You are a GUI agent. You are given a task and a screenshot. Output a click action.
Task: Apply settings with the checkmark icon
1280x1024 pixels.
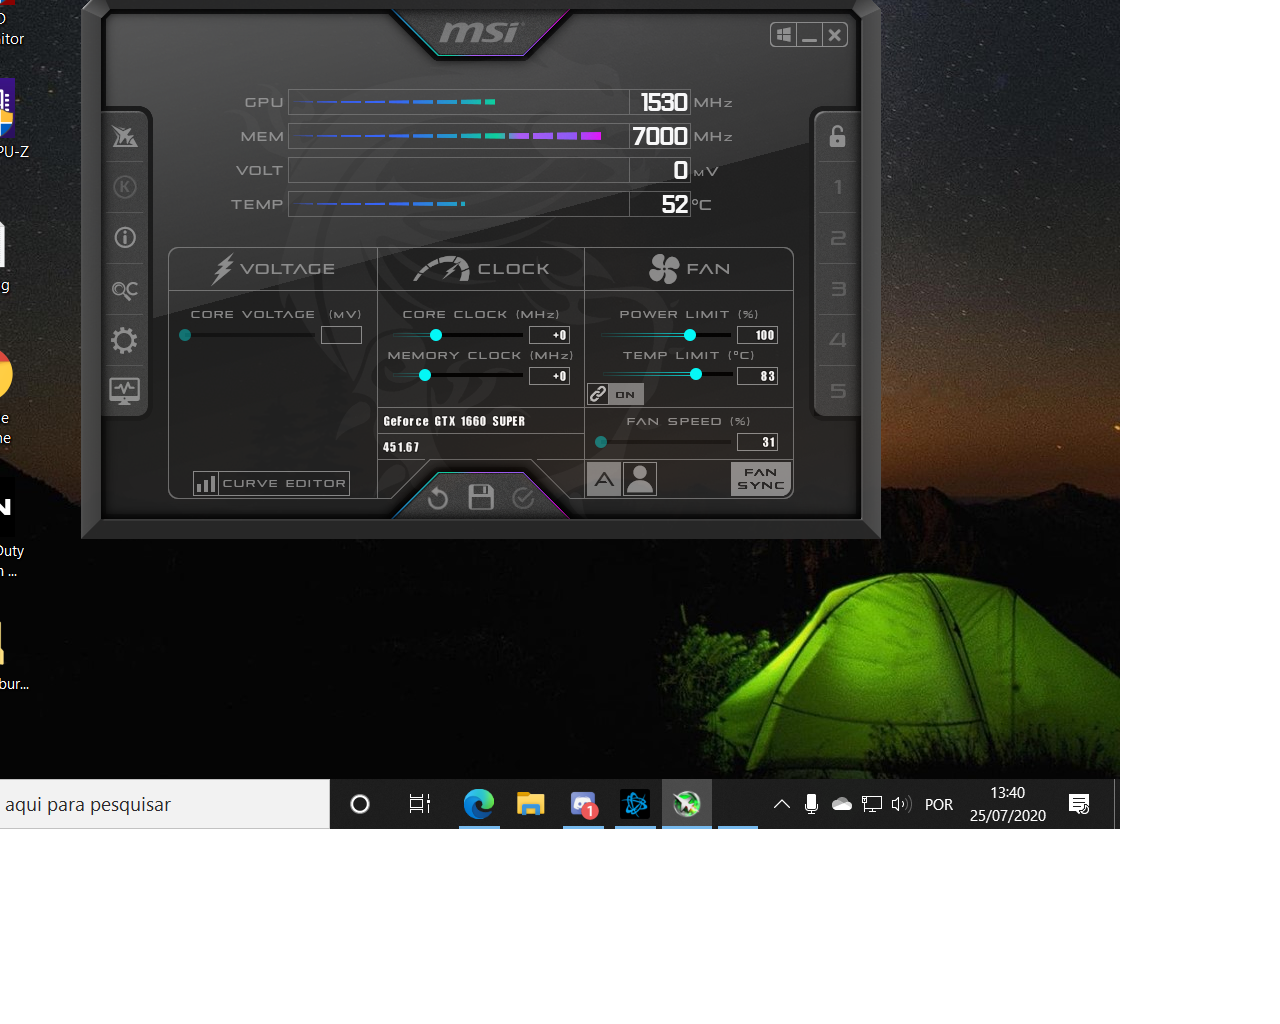coord(523,498)
